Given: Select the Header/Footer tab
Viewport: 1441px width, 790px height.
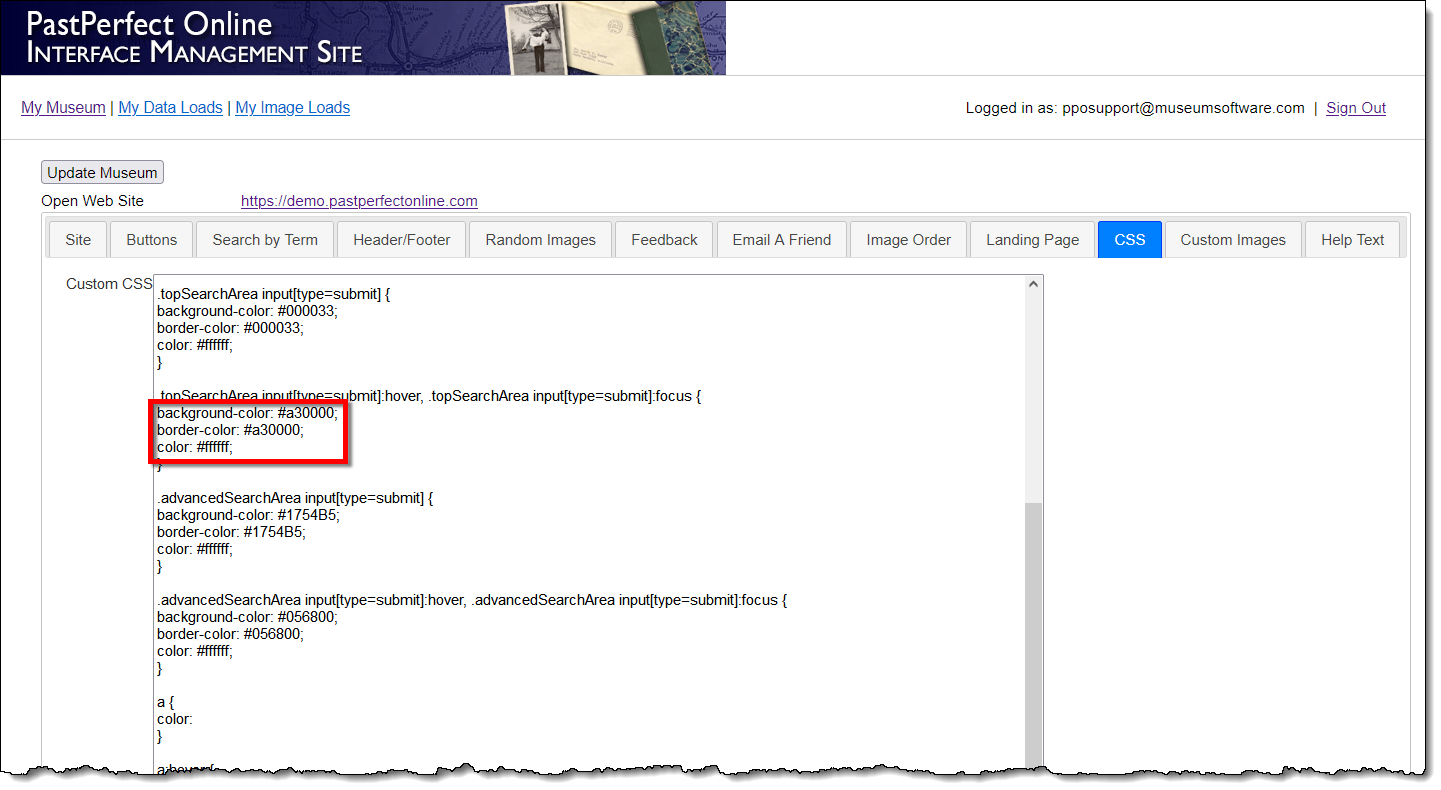Looking at the screenshot, I should (x=402, y=240).
